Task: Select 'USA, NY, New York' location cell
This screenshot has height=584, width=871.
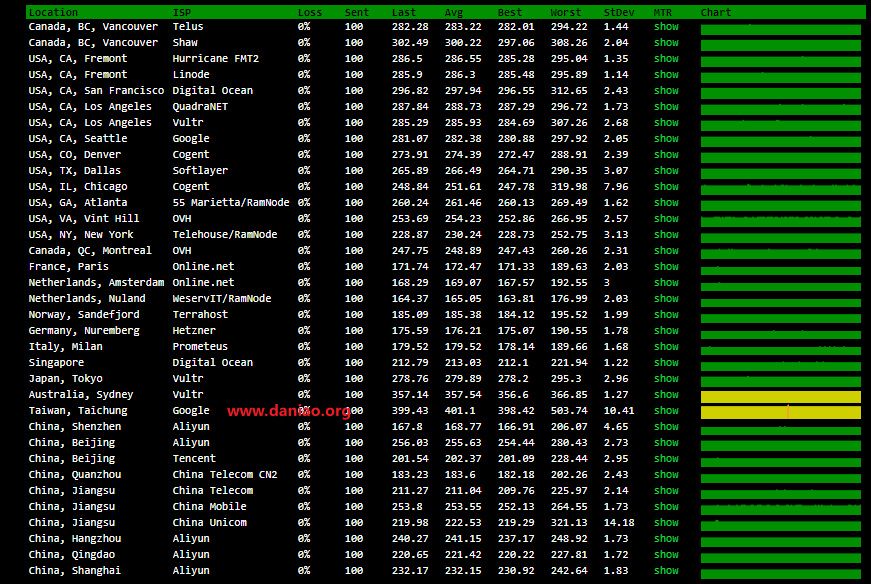Action: click(81, 235)
